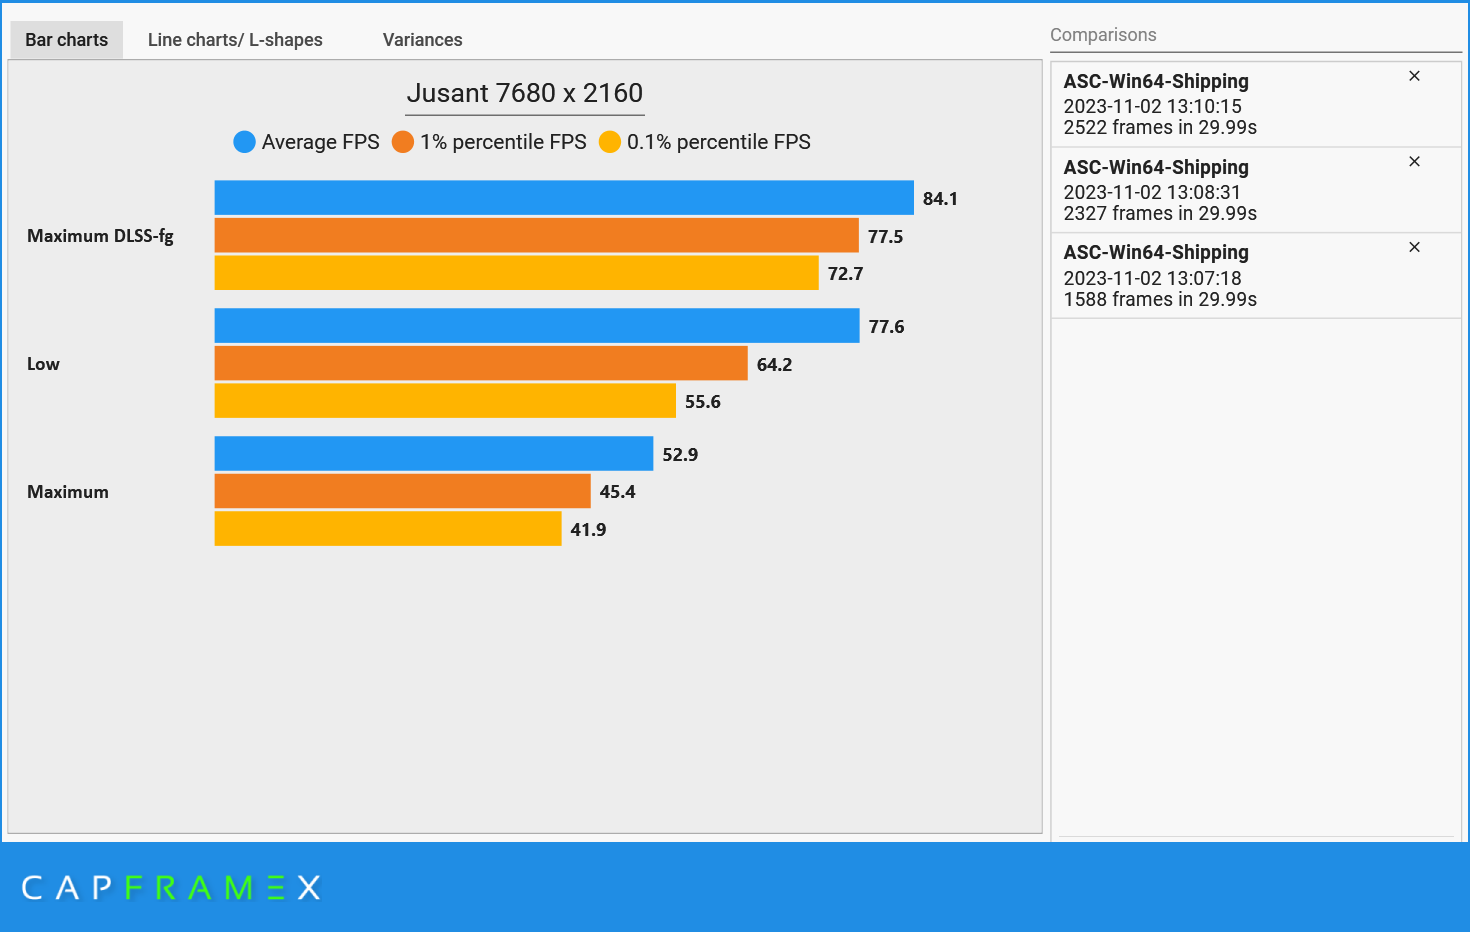Select the Bar charts tab
Screen dimensions: 1470x932
pyautogui.click(x=66, y=39)
